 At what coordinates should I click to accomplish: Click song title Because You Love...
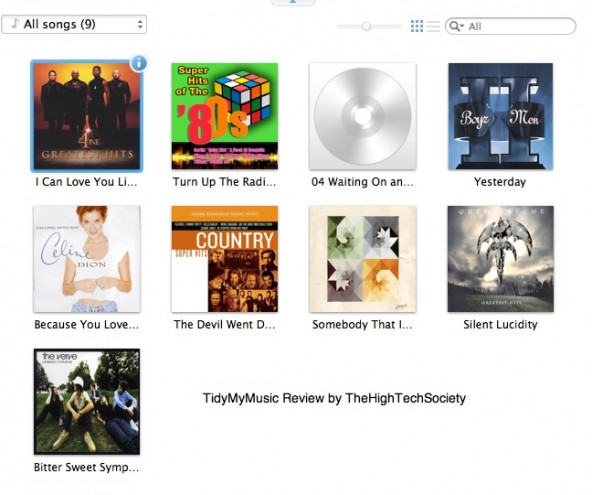pyautogui.click(x=86, y=325)
